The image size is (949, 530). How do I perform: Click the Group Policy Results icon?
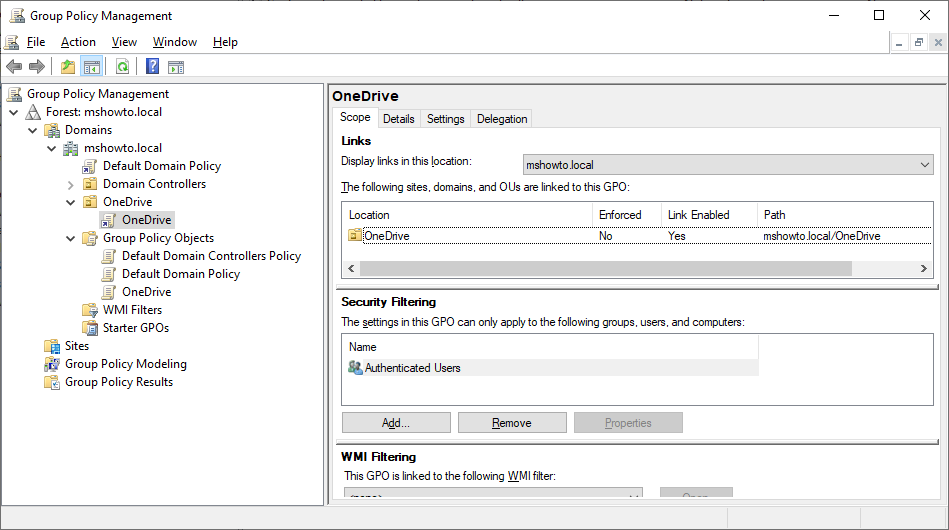tap(52, 382)
